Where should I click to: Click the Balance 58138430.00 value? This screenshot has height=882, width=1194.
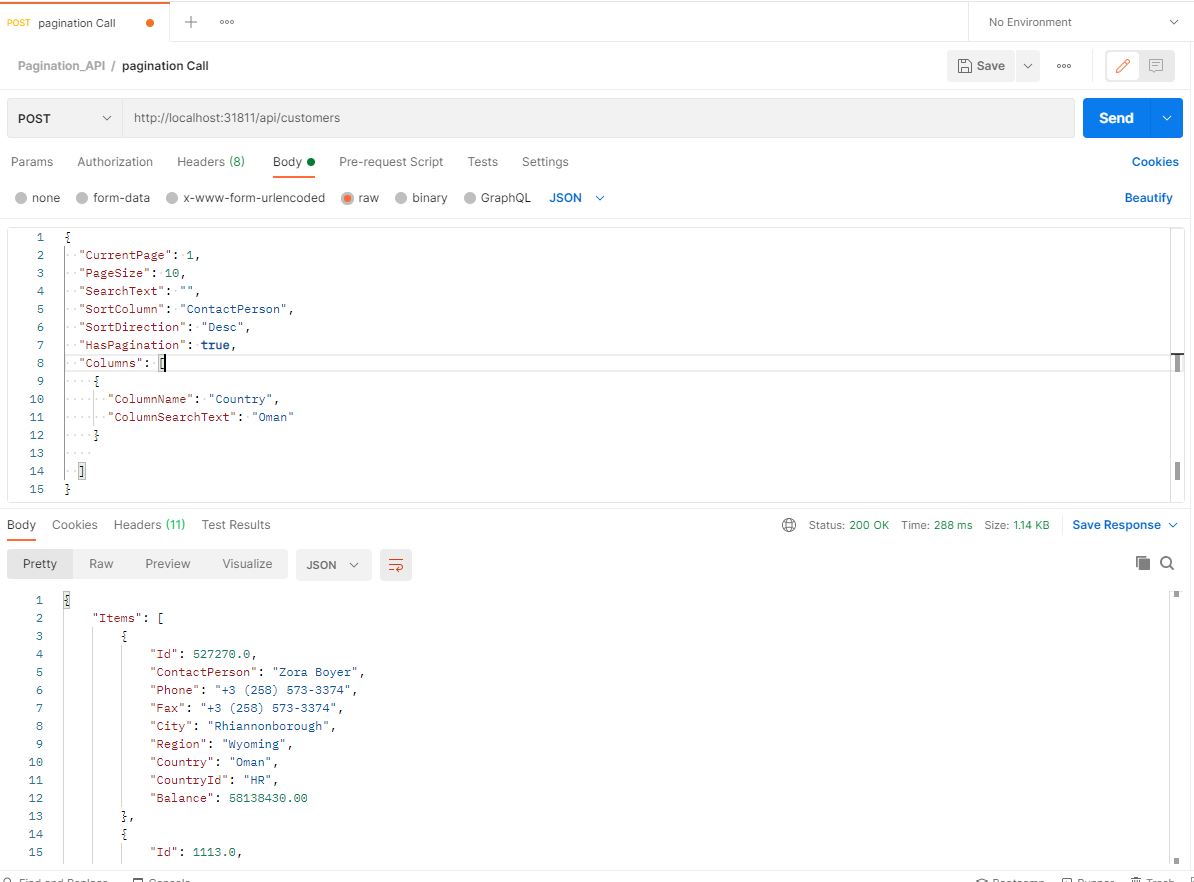(x=268, y=798)
